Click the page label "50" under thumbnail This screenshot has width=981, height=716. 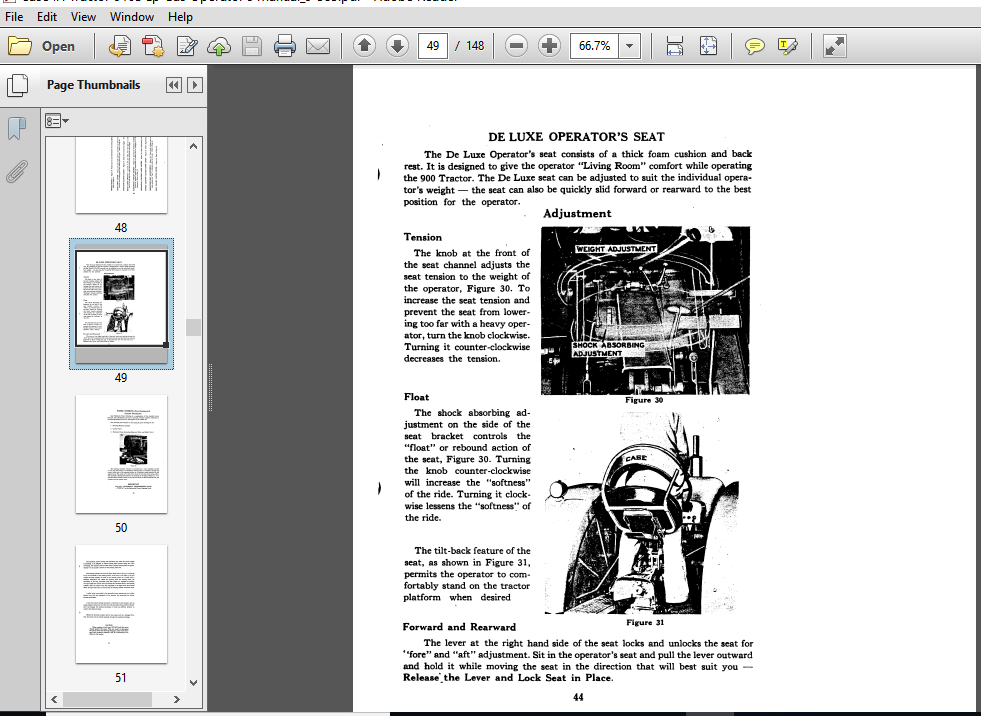click(121, 528)
